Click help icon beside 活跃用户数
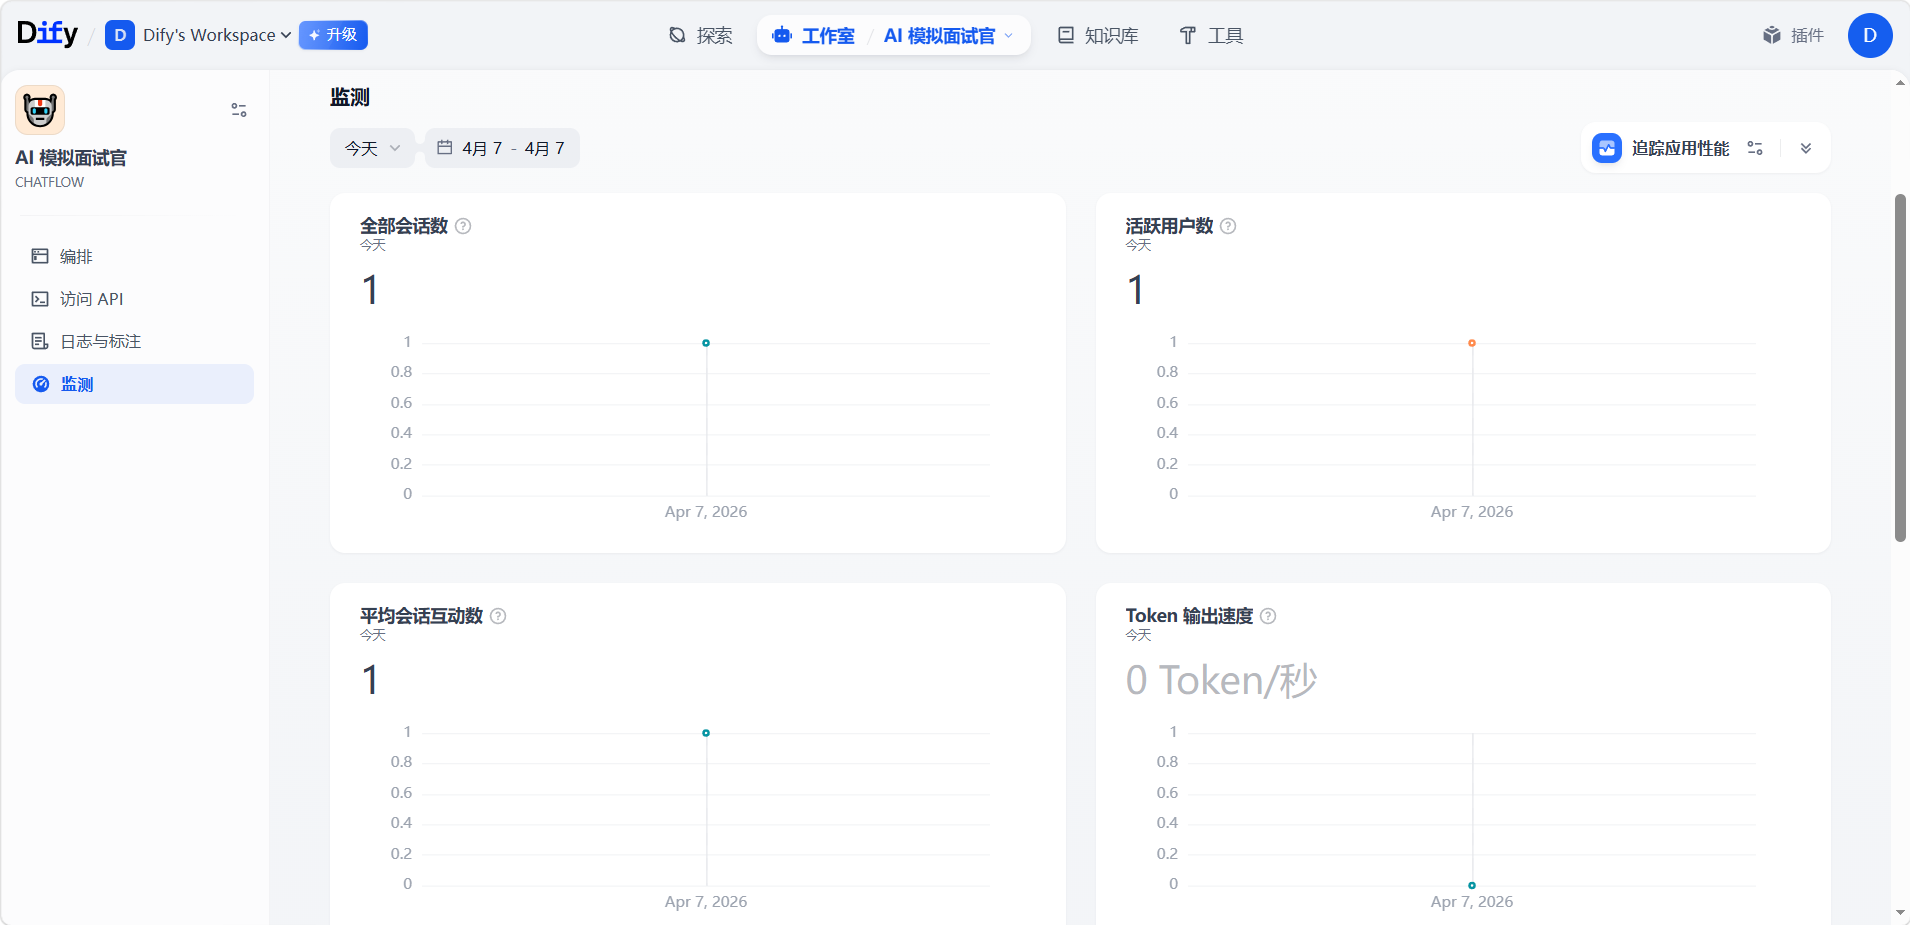 (1228, 226)
